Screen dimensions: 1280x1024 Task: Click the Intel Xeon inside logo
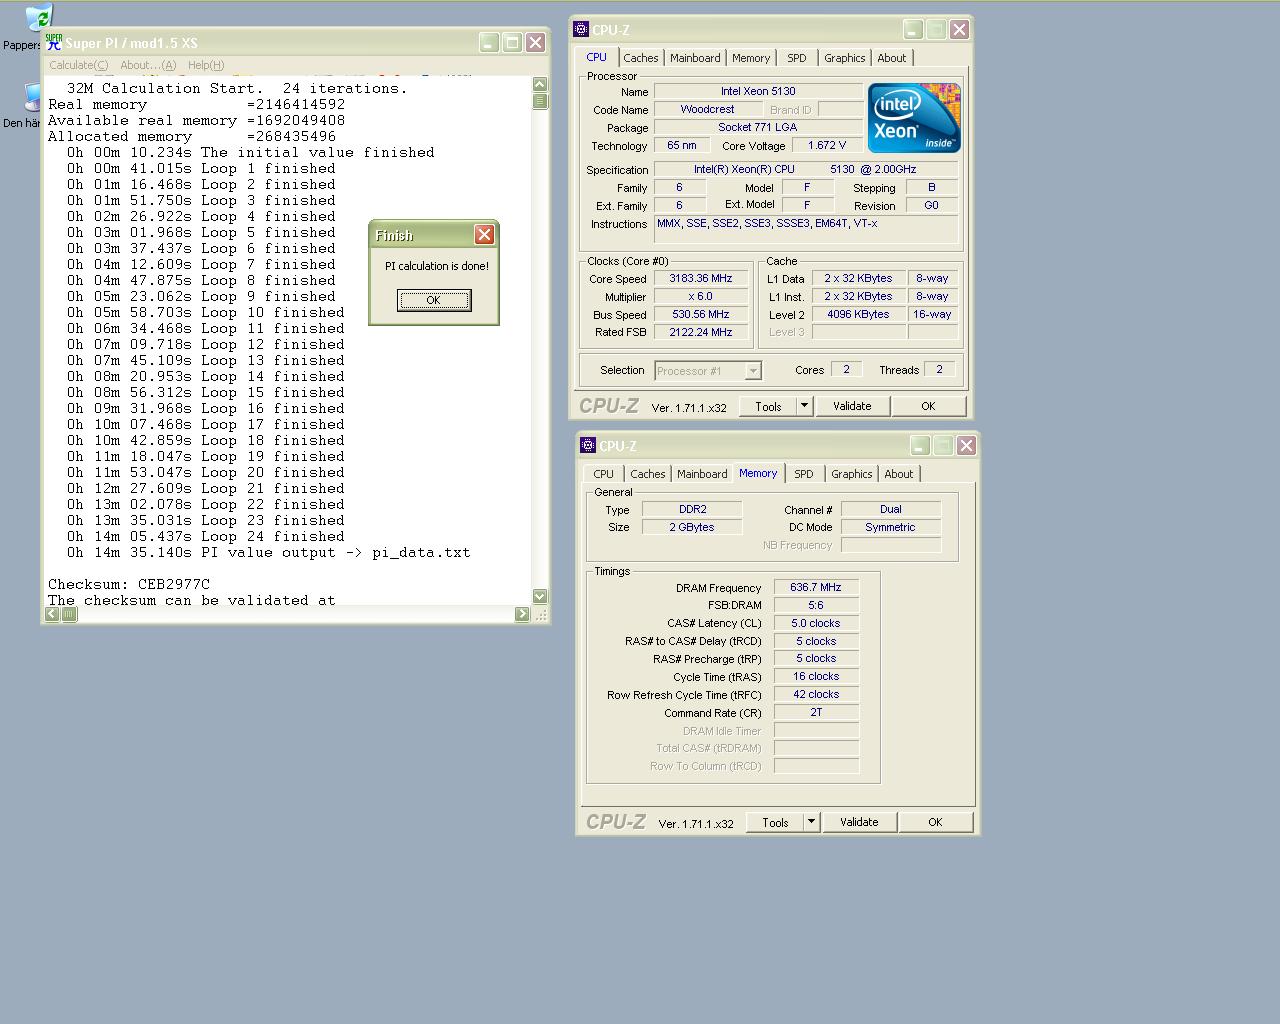pos(914,117)
